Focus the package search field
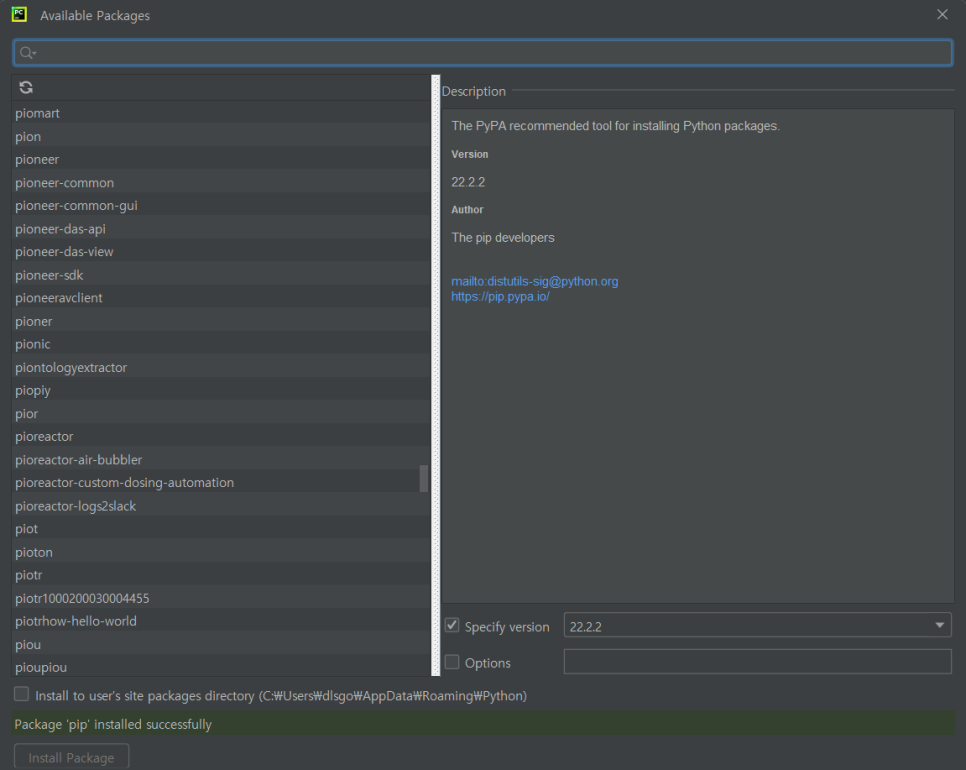 click(x=482, y=53)
